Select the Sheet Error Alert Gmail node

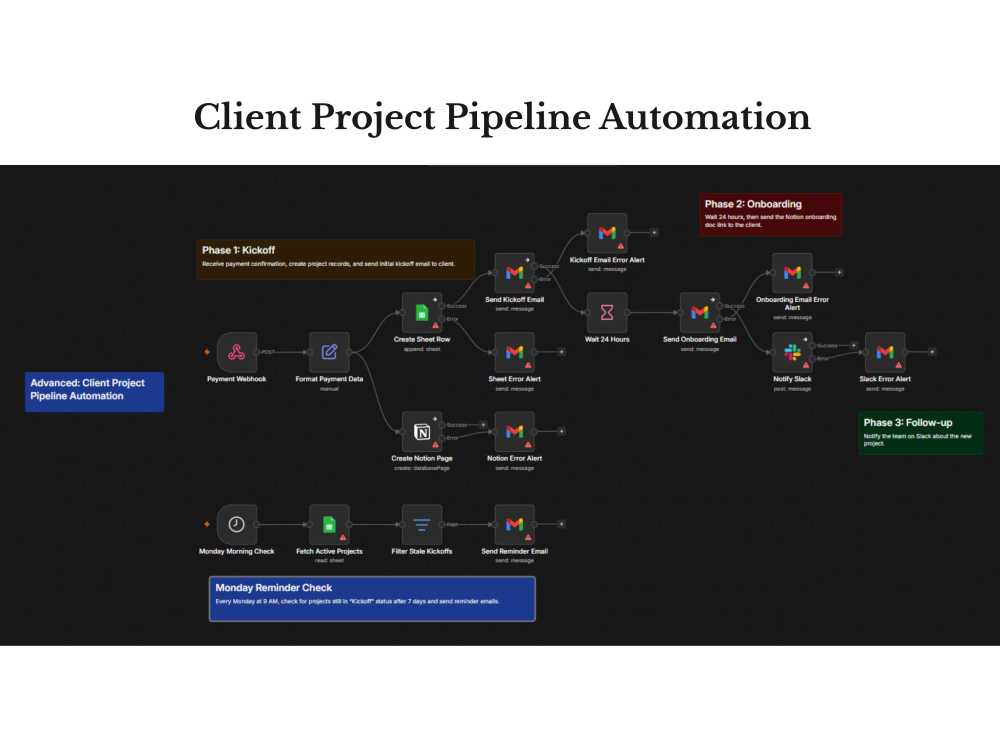click(x=515, y=352)
